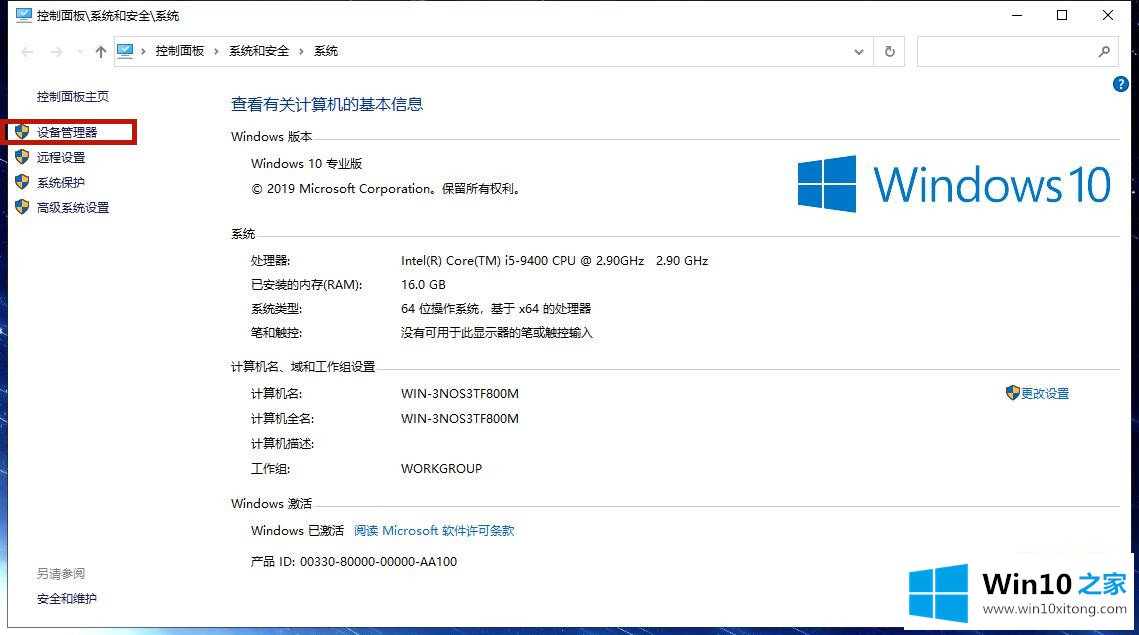
Task: Click the Windows 10 logo image
Action: pyautogui.click(x=954, y=184)
